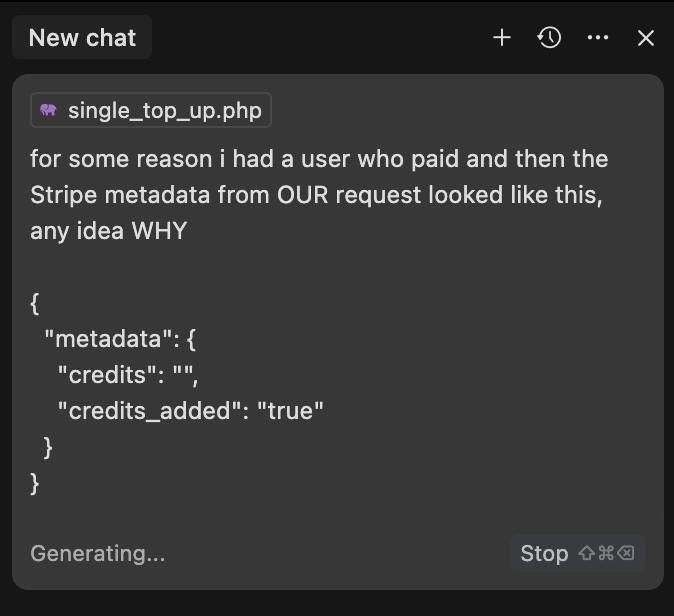Screen dimensions: 674x616
Task: Click the Stop keyboard shortcut hint symbols
Action: point(605,553)
